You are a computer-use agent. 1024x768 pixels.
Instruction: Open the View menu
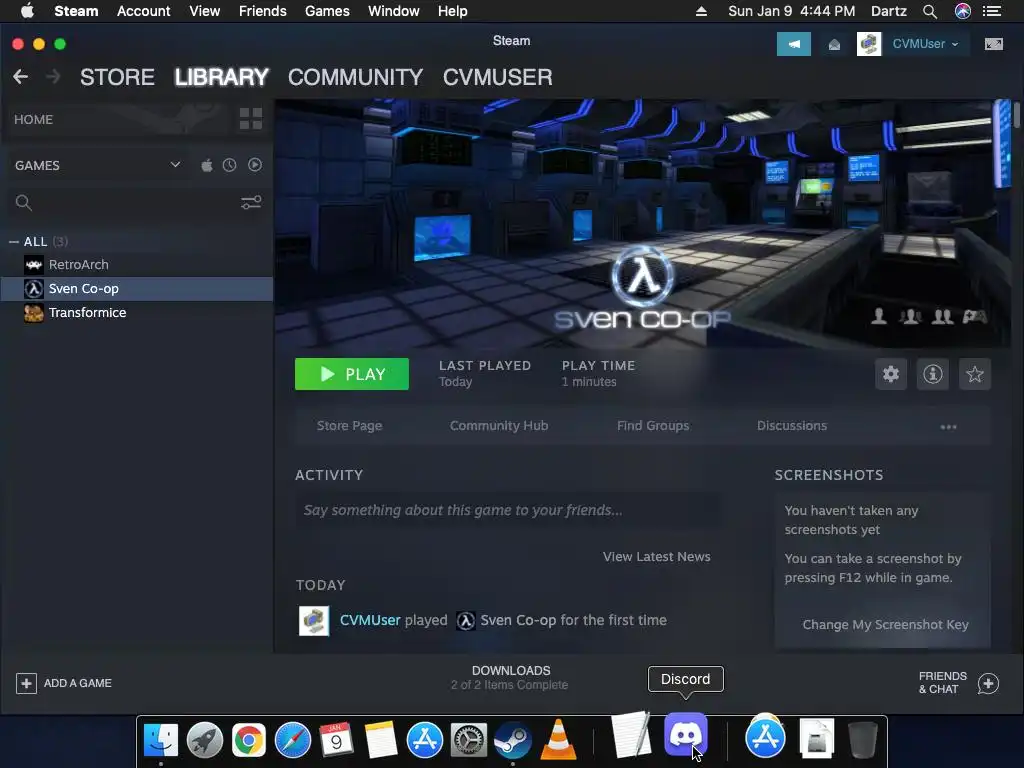tap(204, 11)
